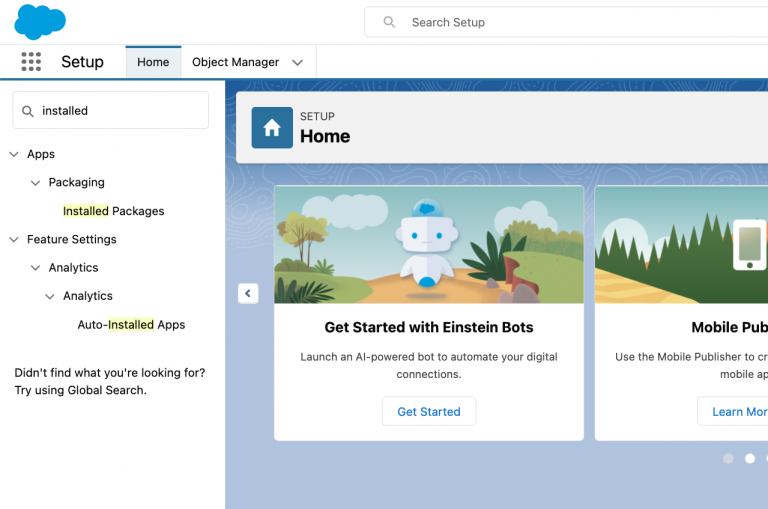
Task: Click the 'Get Started with Einstein Bots' heading
Action: click(x=429, y=327)
